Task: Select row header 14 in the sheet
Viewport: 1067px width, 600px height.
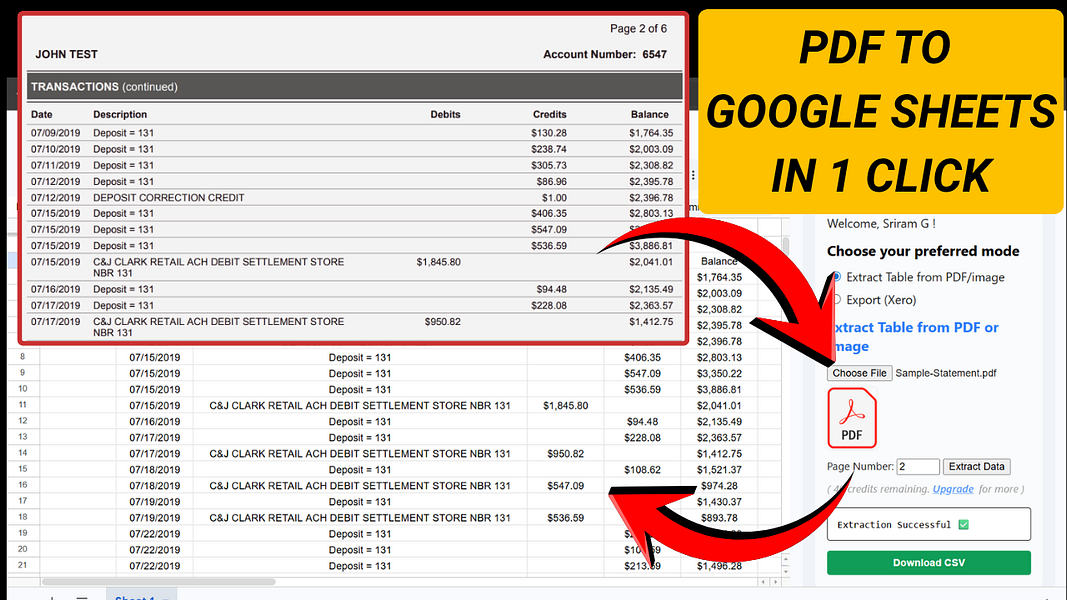Action: pos(23,453)
